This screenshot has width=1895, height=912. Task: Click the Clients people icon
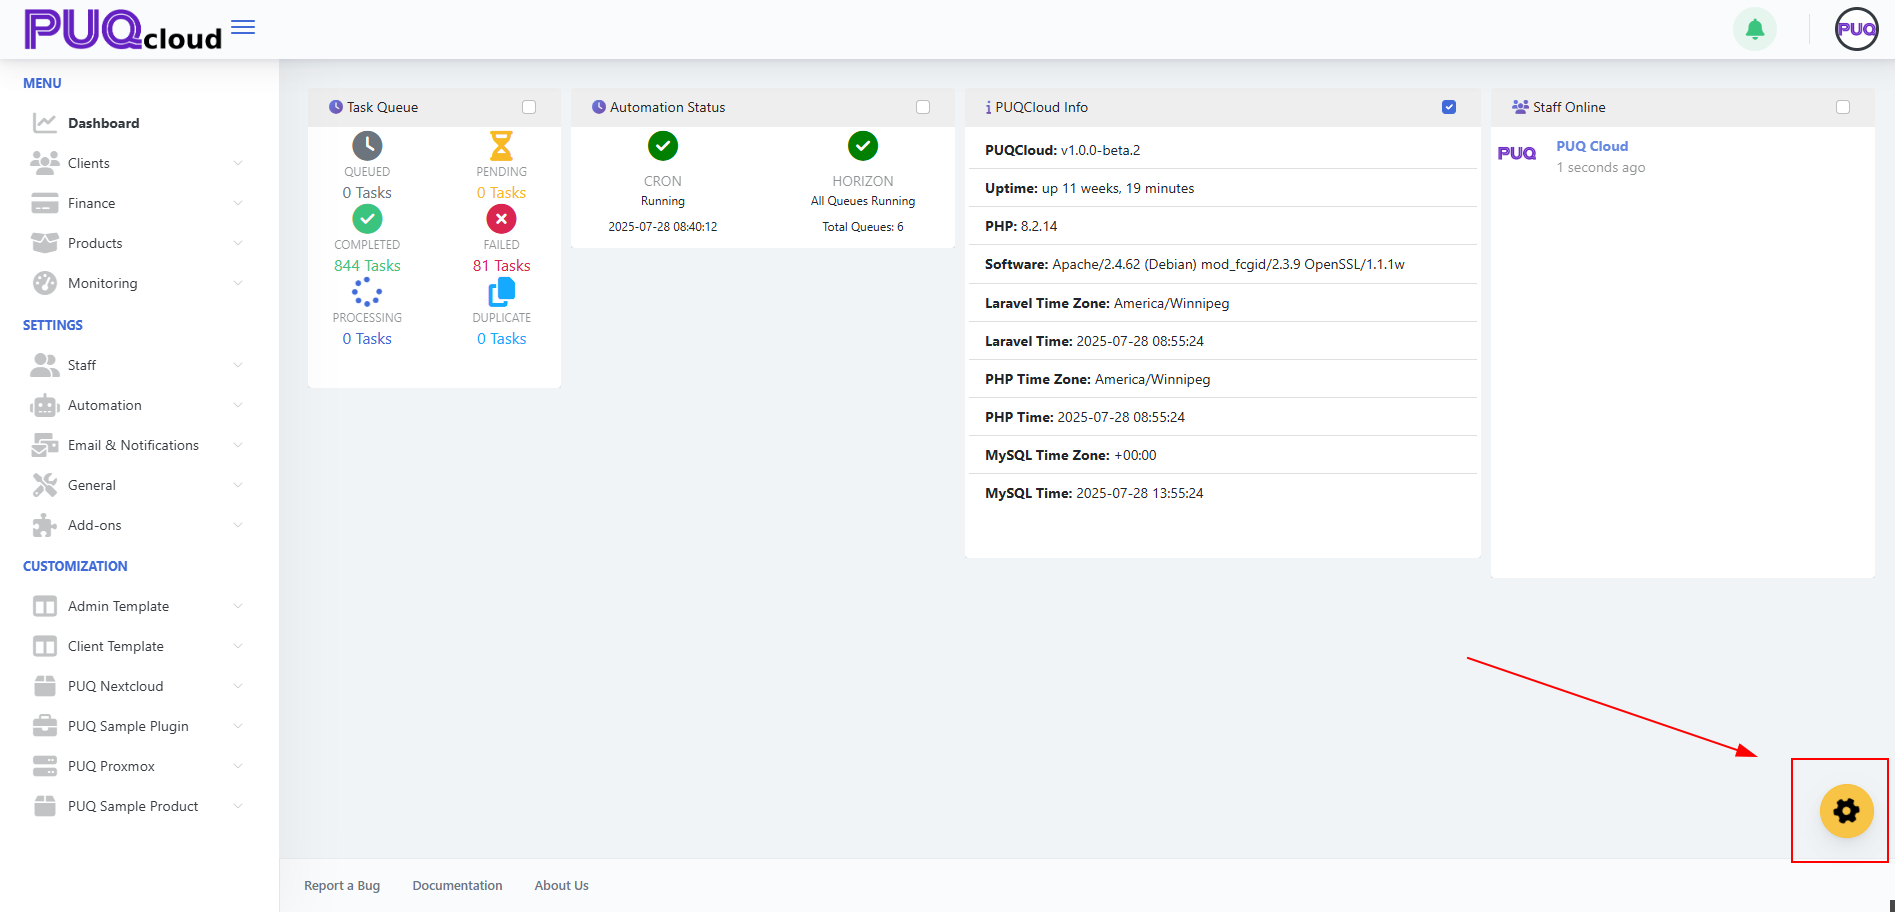point(45,163)
